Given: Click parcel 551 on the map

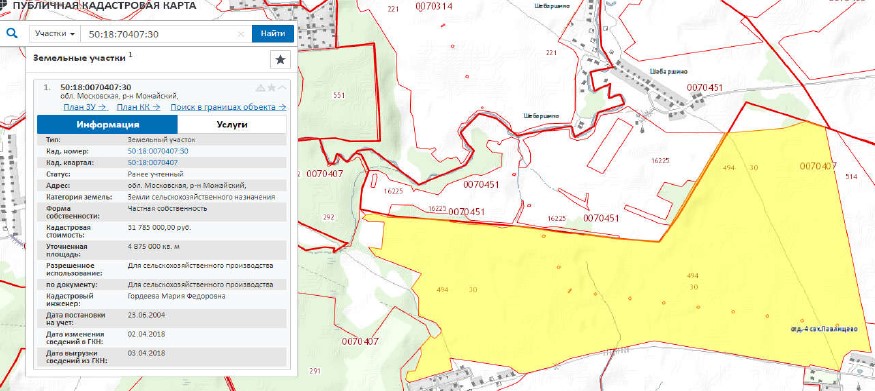Looking at the screenshot, I should [338, 95].
